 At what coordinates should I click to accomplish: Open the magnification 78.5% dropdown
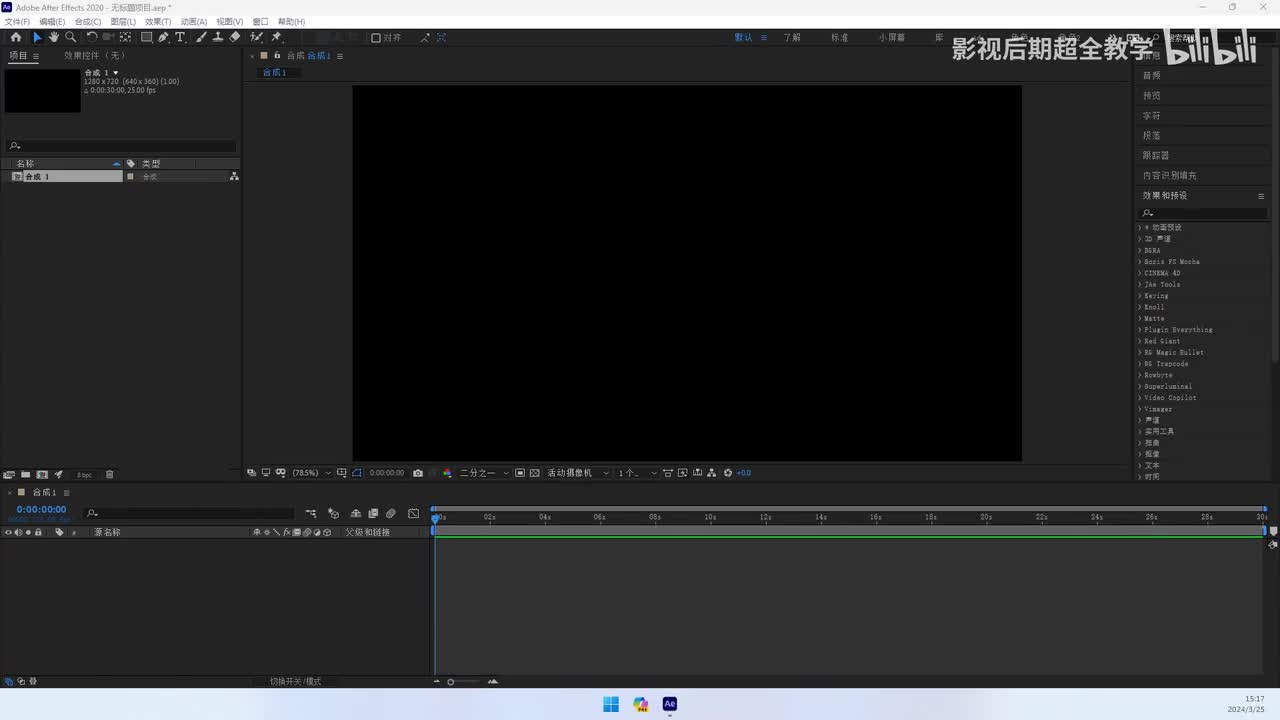(311, 473)
